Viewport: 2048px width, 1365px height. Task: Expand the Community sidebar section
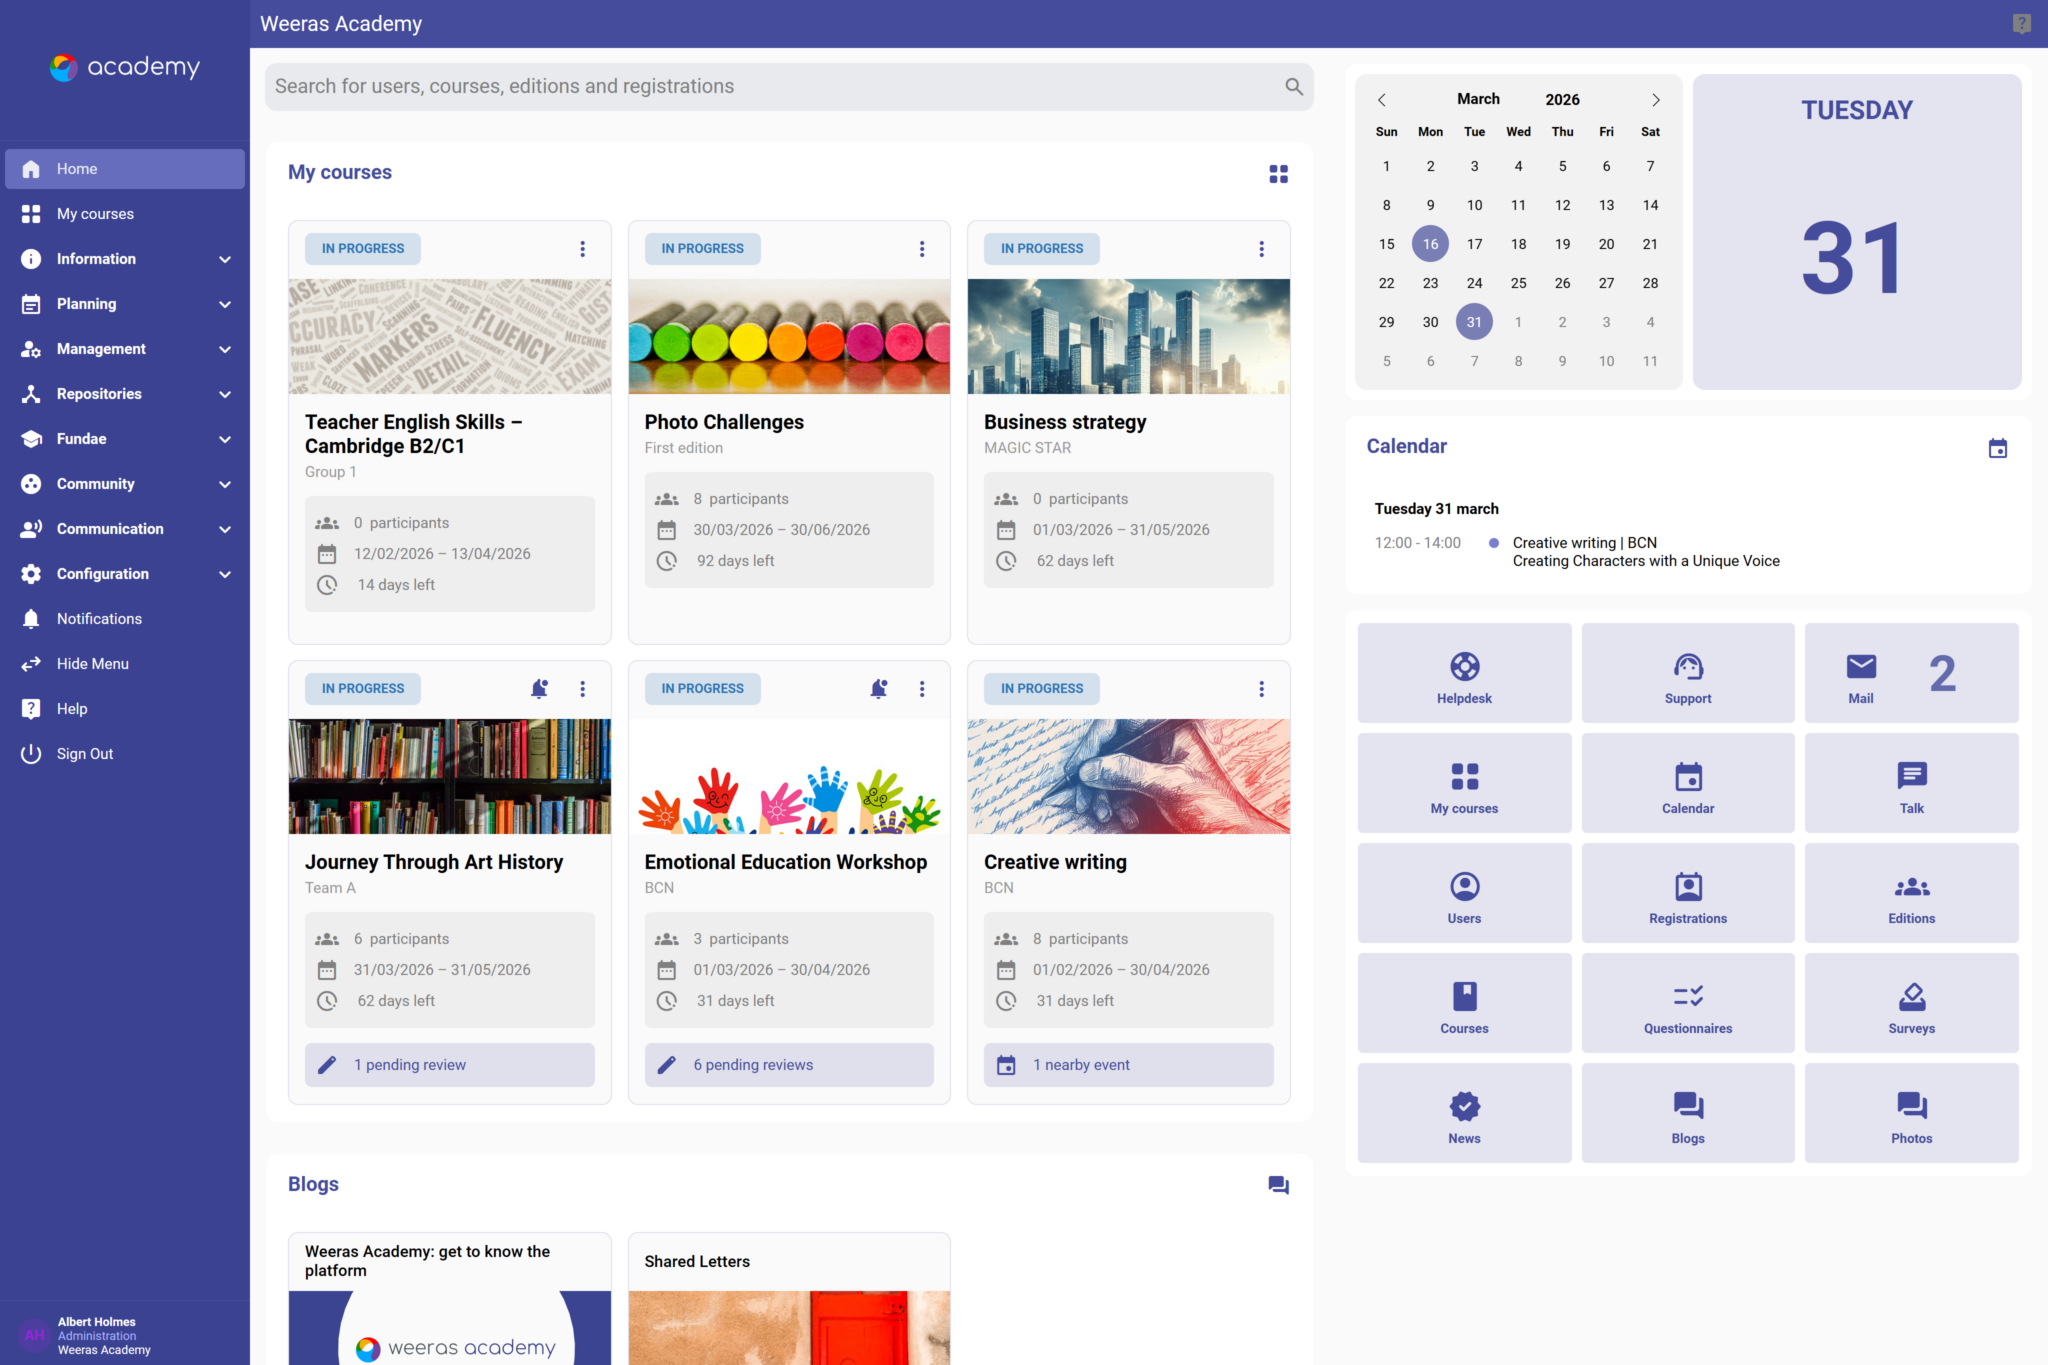pos(96,483)
